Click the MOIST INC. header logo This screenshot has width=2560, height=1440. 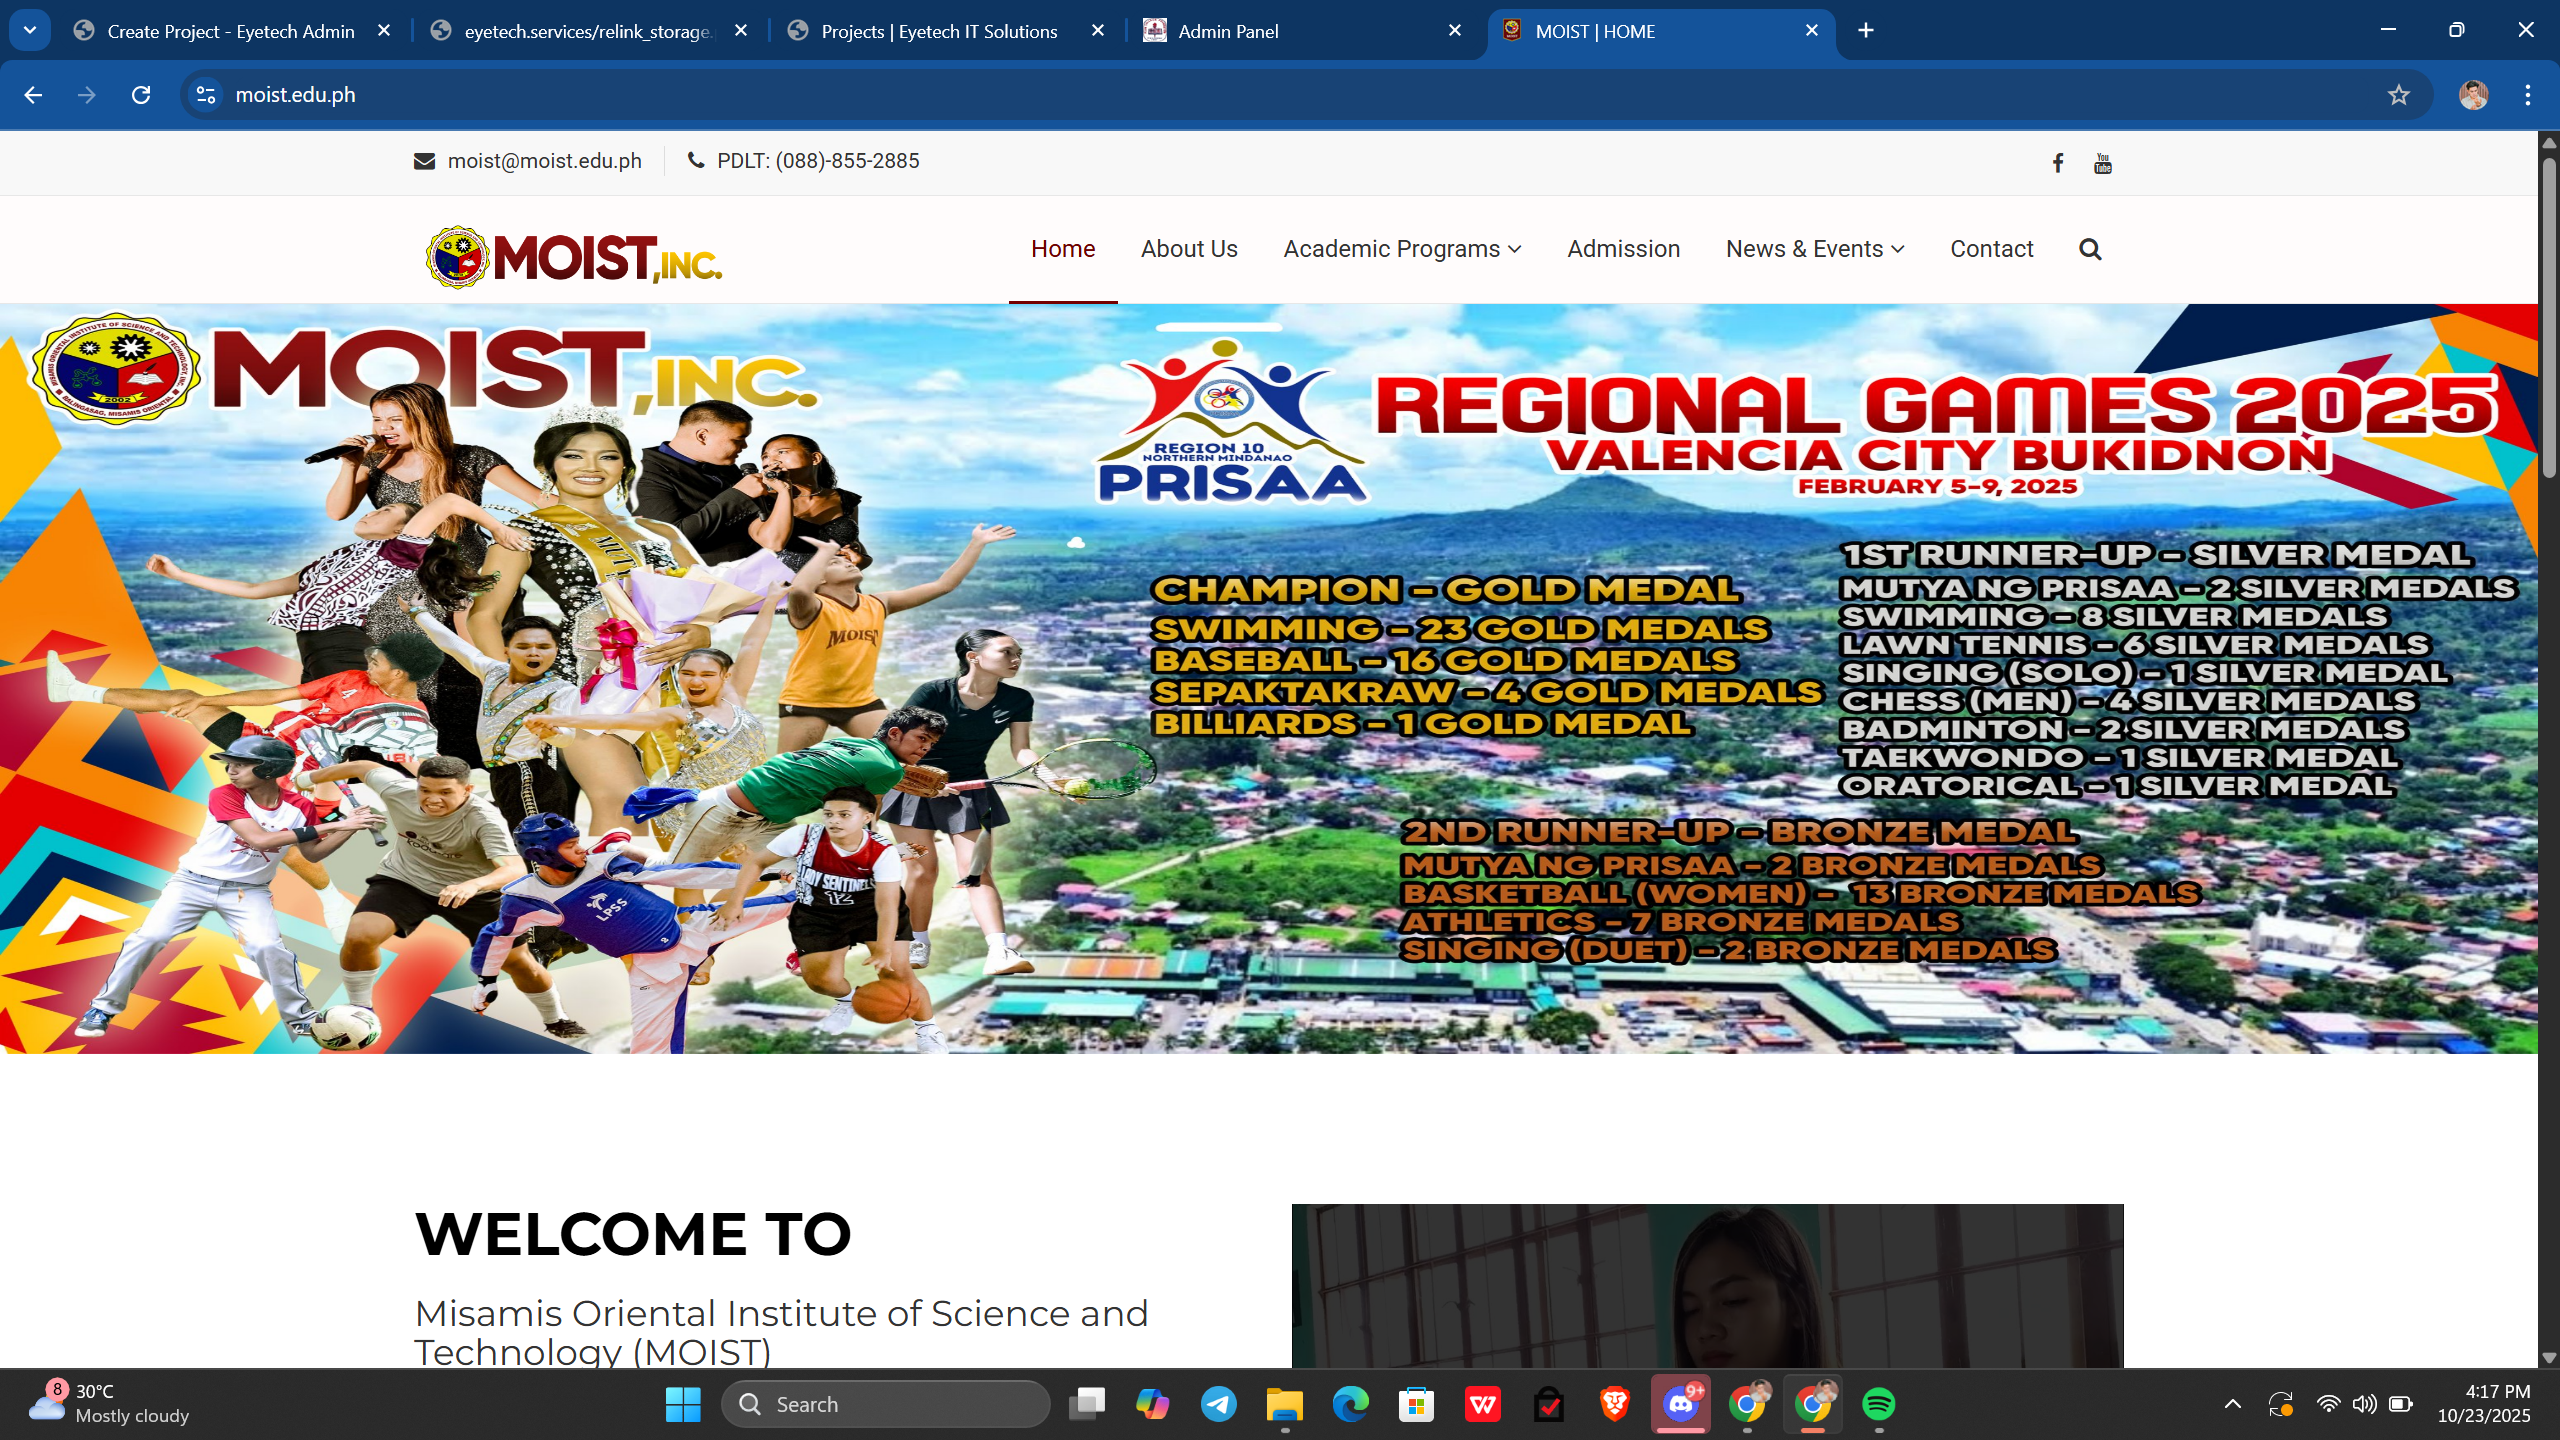574,257
